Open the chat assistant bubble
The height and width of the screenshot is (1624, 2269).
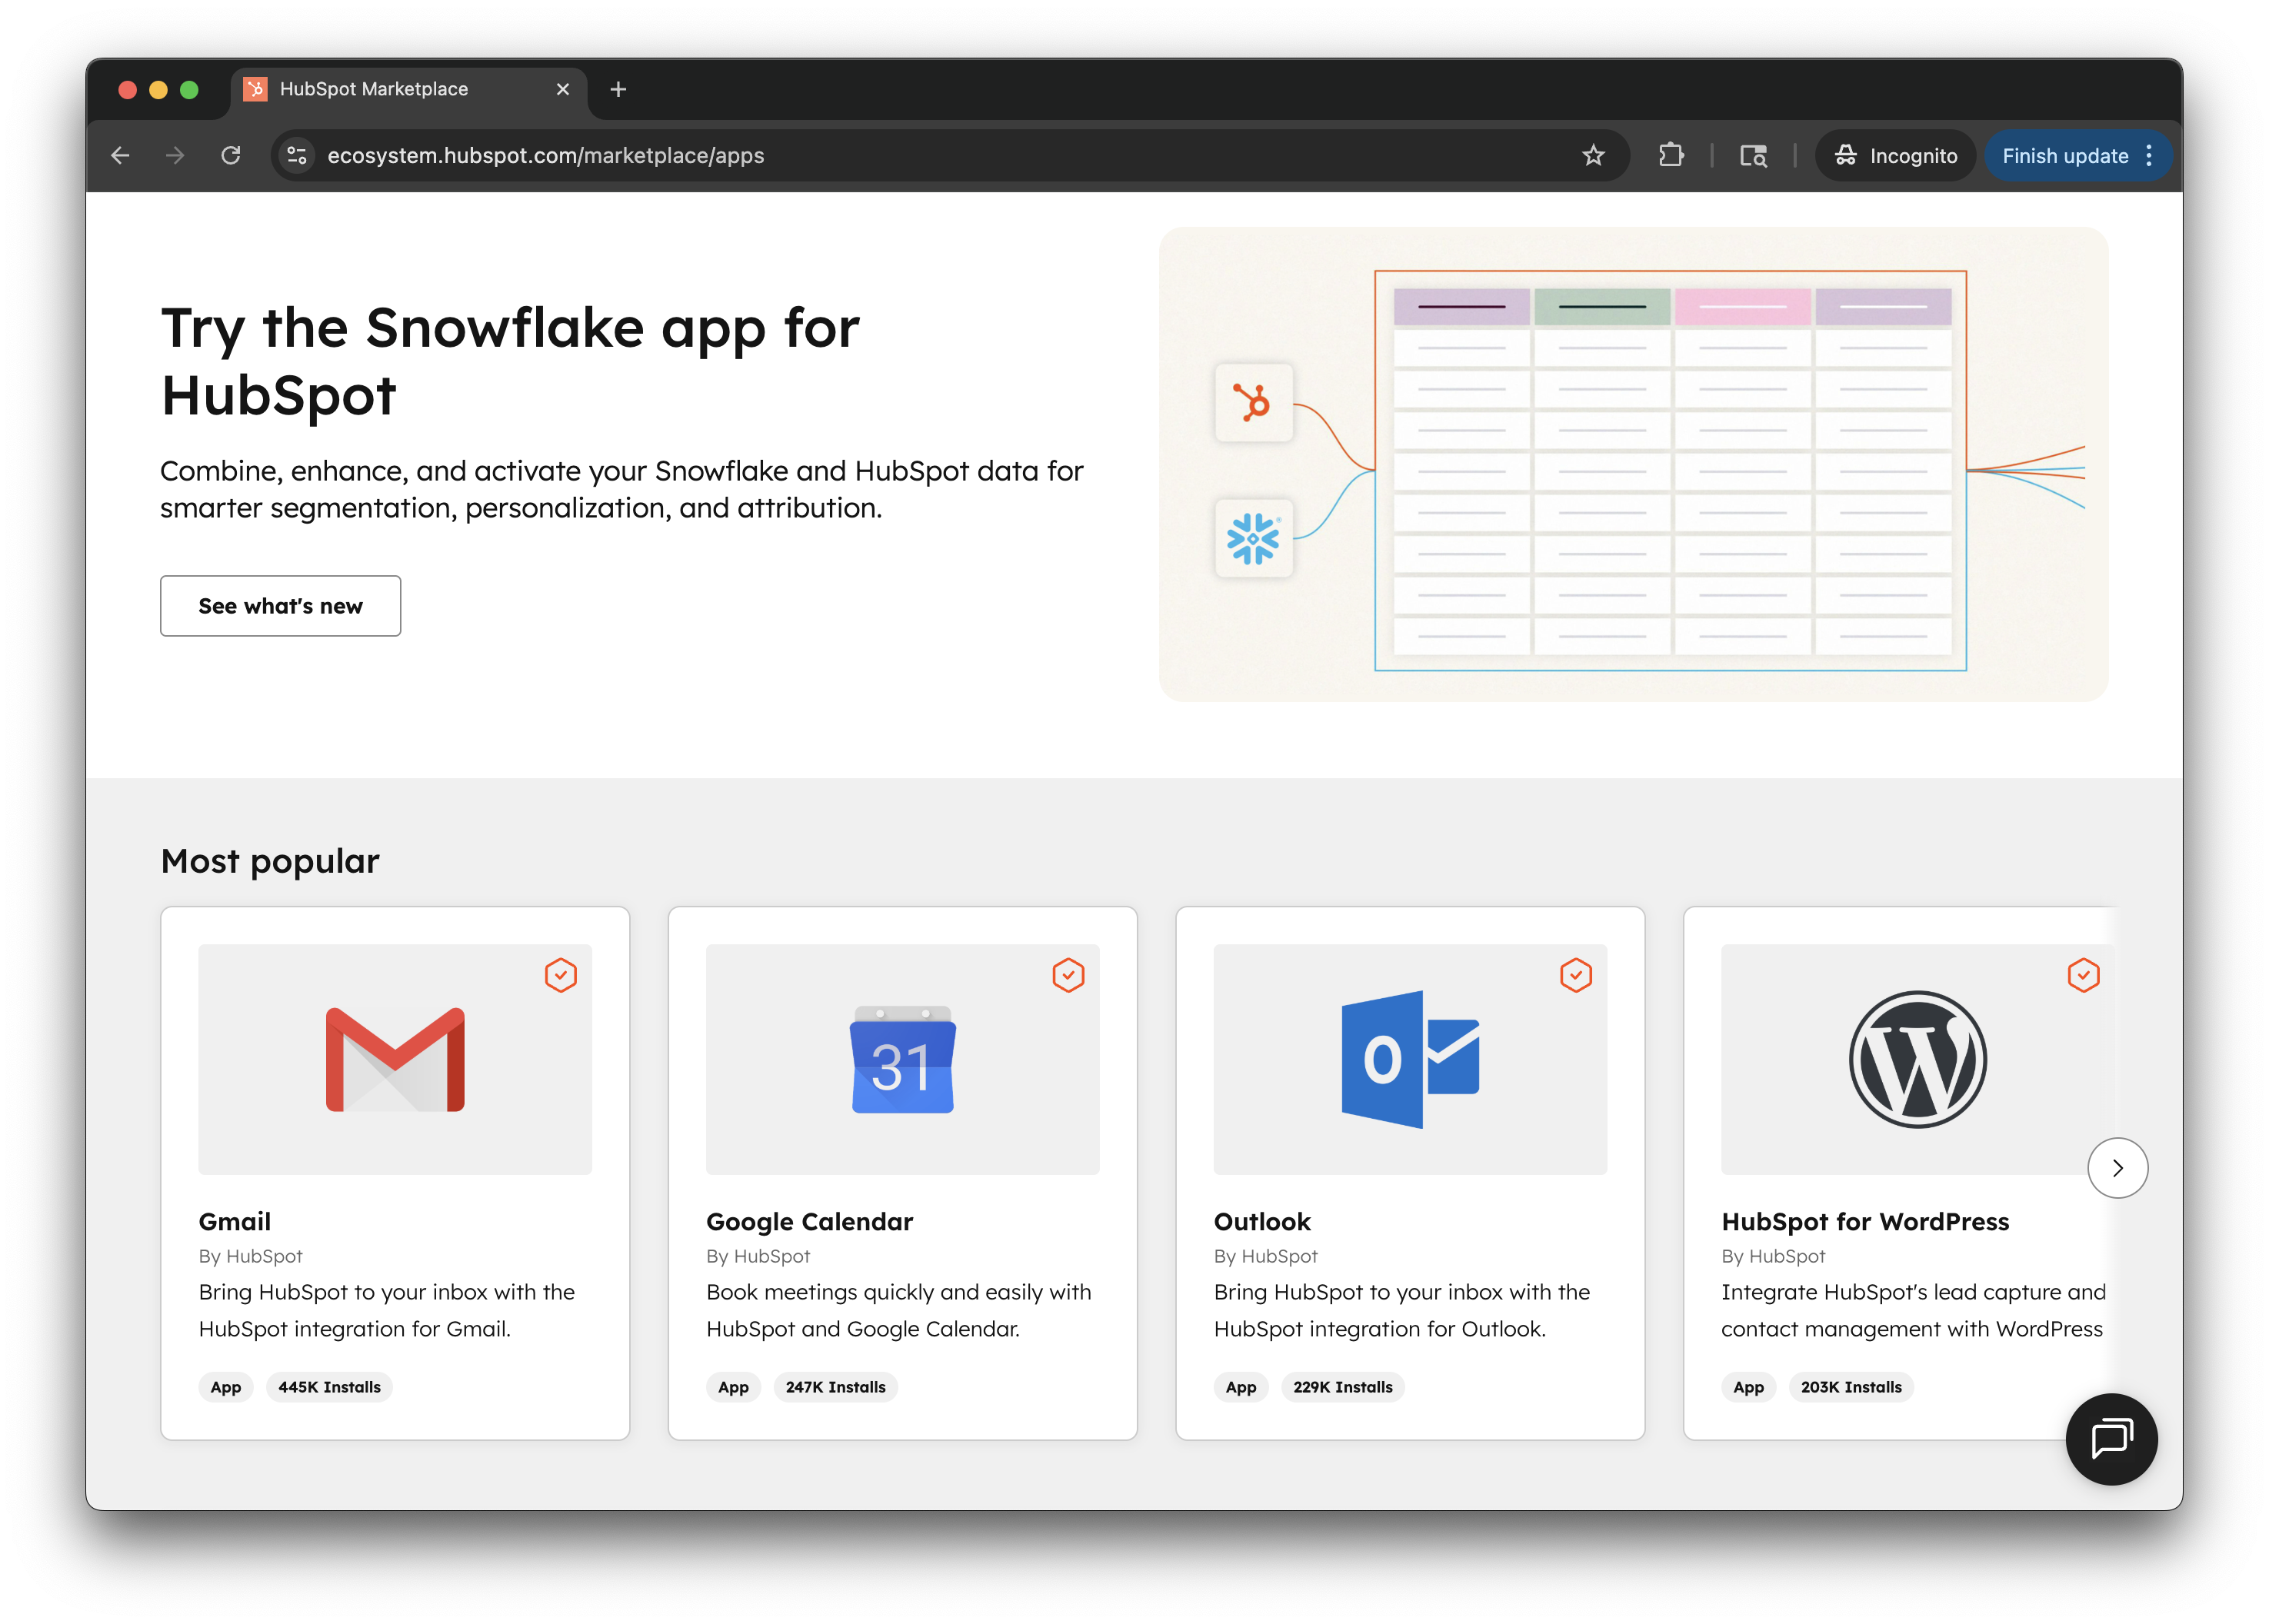(2111, 1440)
